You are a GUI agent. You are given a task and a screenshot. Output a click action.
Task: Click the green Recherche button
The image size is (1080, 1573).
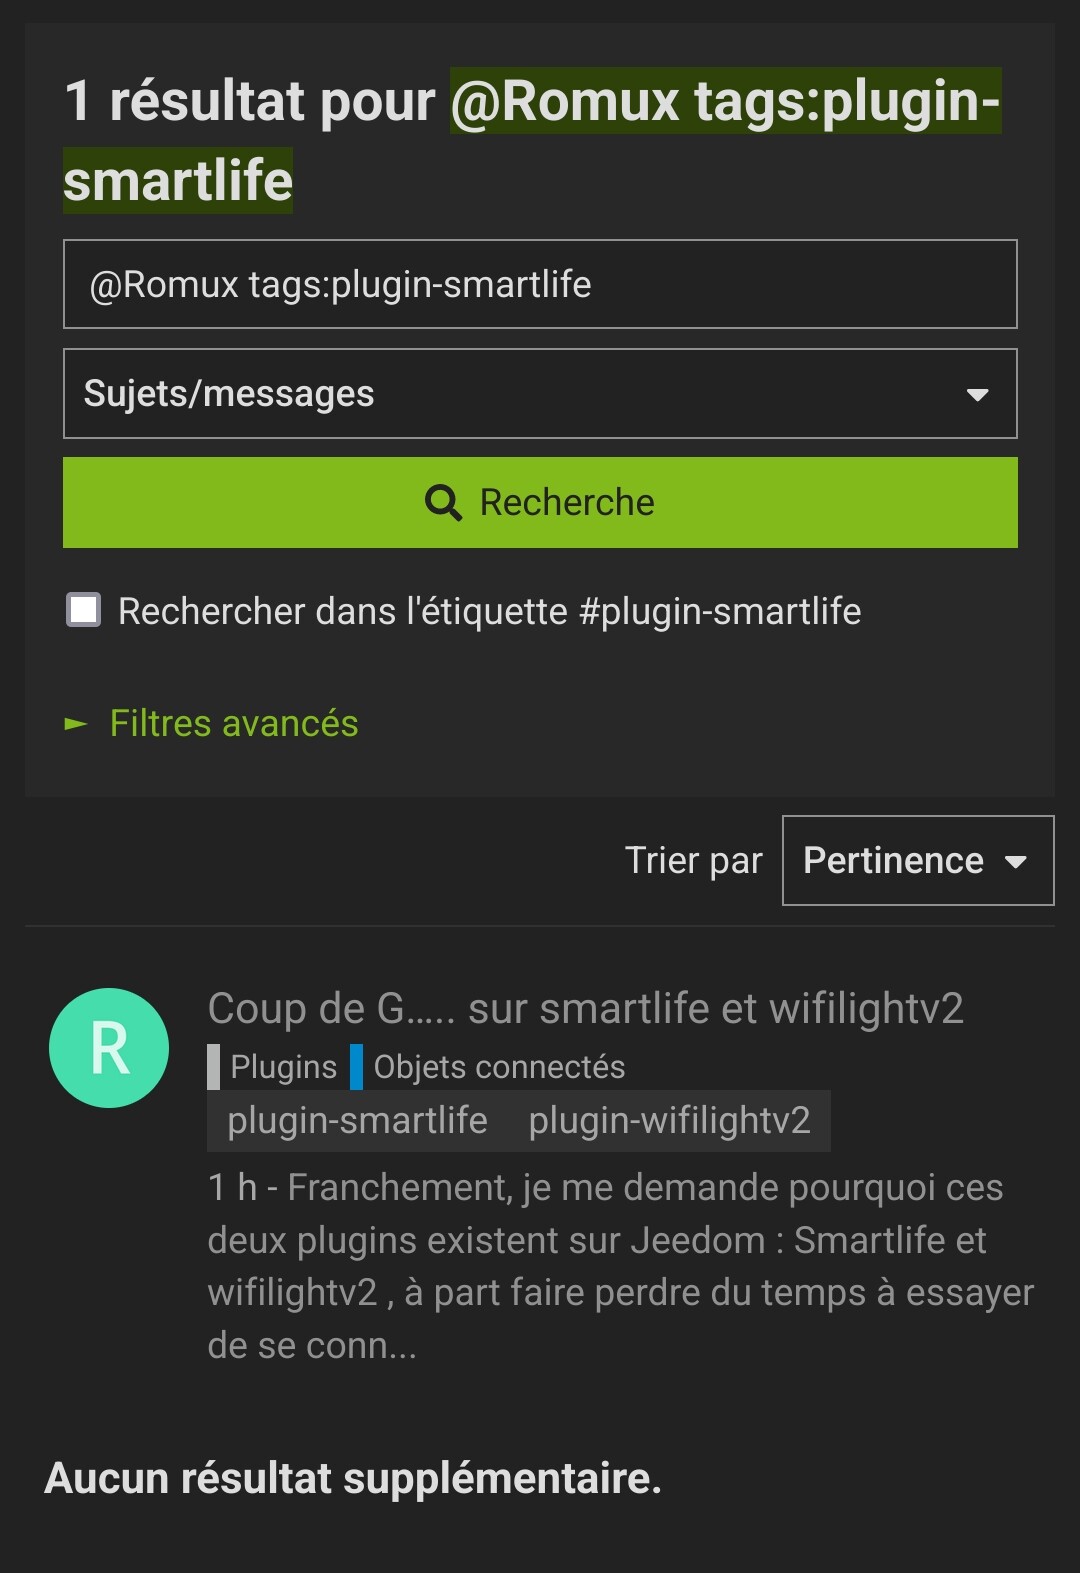(540, 502)
